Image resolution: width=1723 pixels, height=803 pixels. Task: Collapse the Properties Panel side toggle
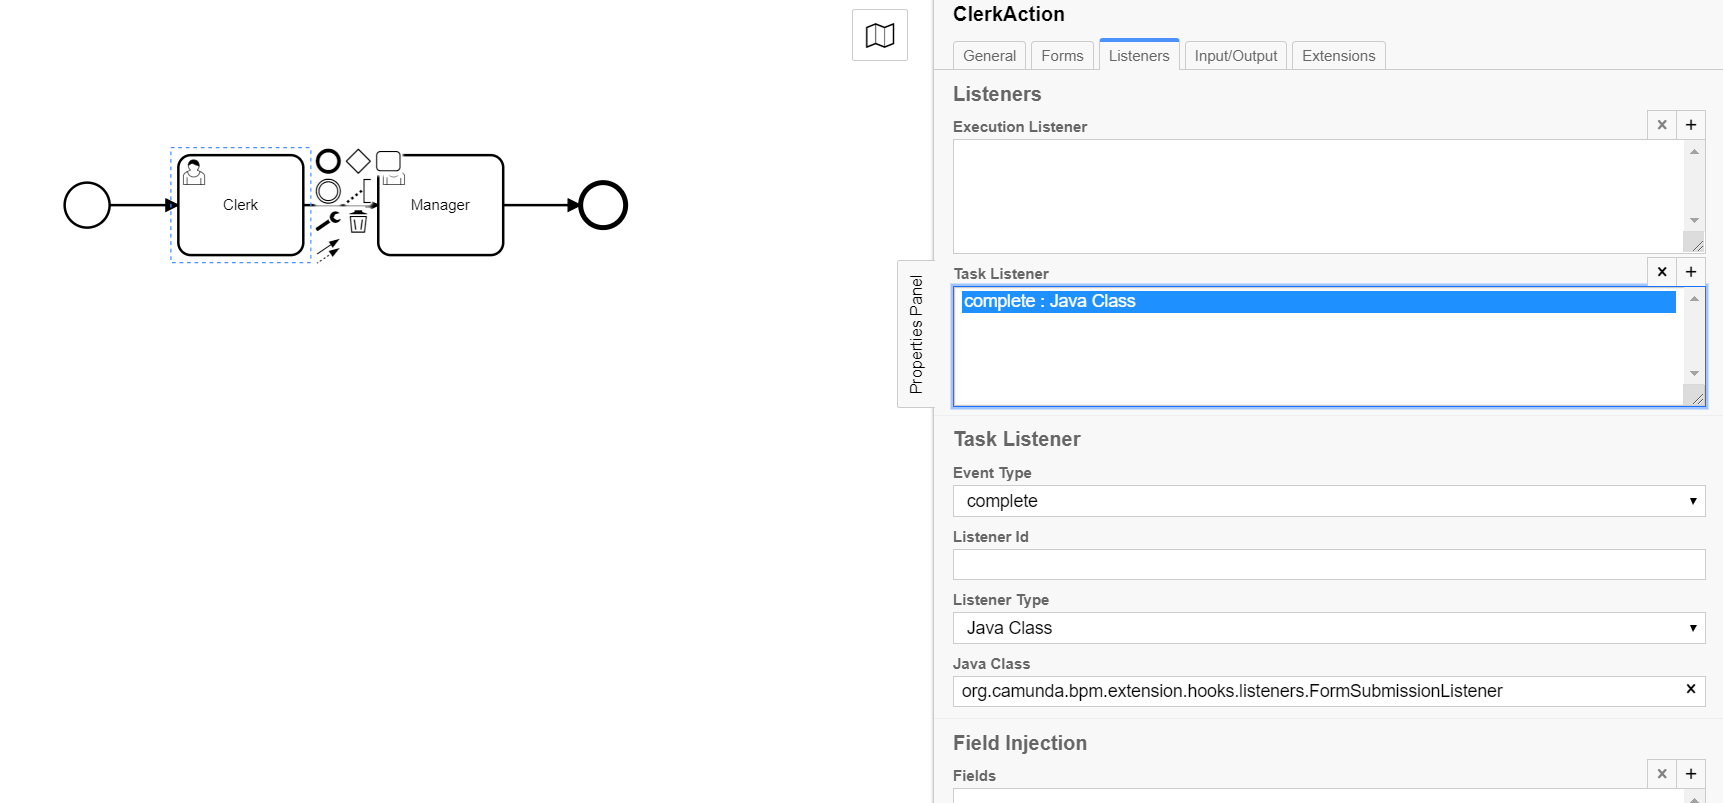(915, 334)
